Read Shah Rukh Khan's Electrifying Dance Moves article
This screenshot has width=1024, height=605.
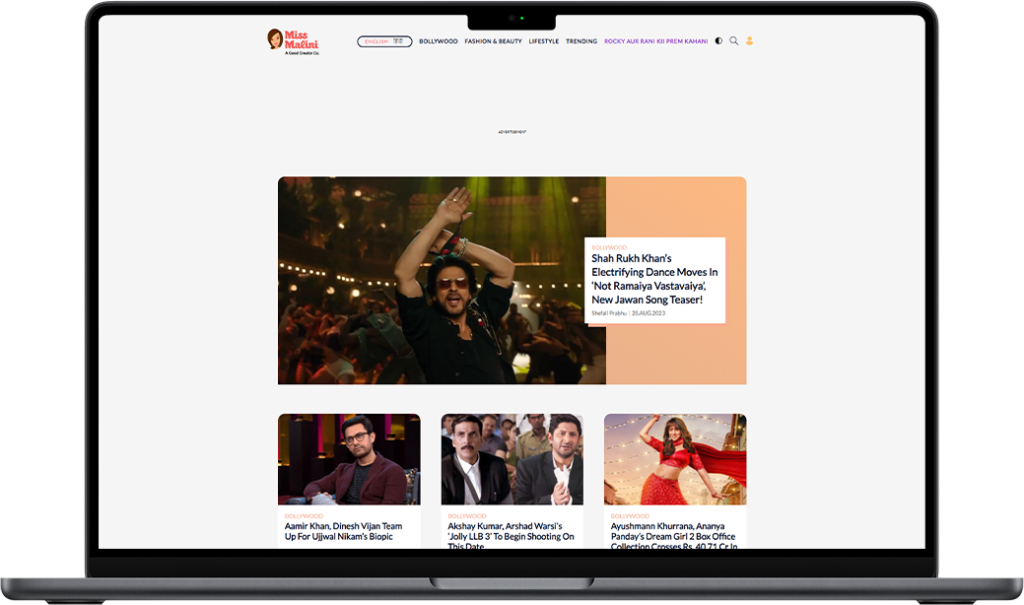click(654, 279)
